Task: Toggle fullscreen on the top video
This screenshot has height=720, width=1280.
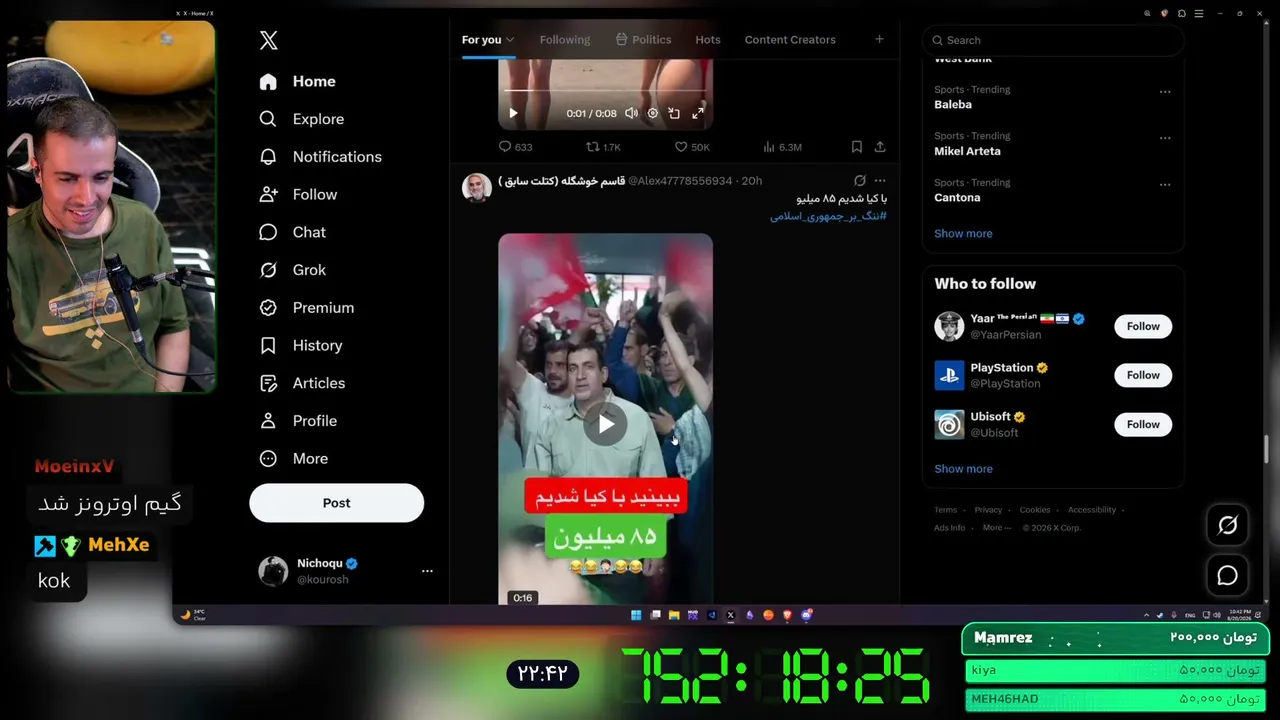Action: pos(698,113)
